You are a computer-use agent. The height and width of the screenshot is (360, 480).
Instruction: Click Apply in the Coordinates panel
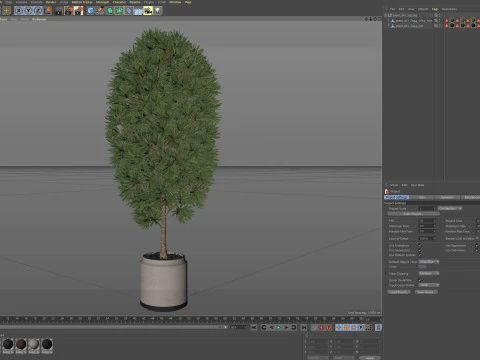(x=370, y=358)
